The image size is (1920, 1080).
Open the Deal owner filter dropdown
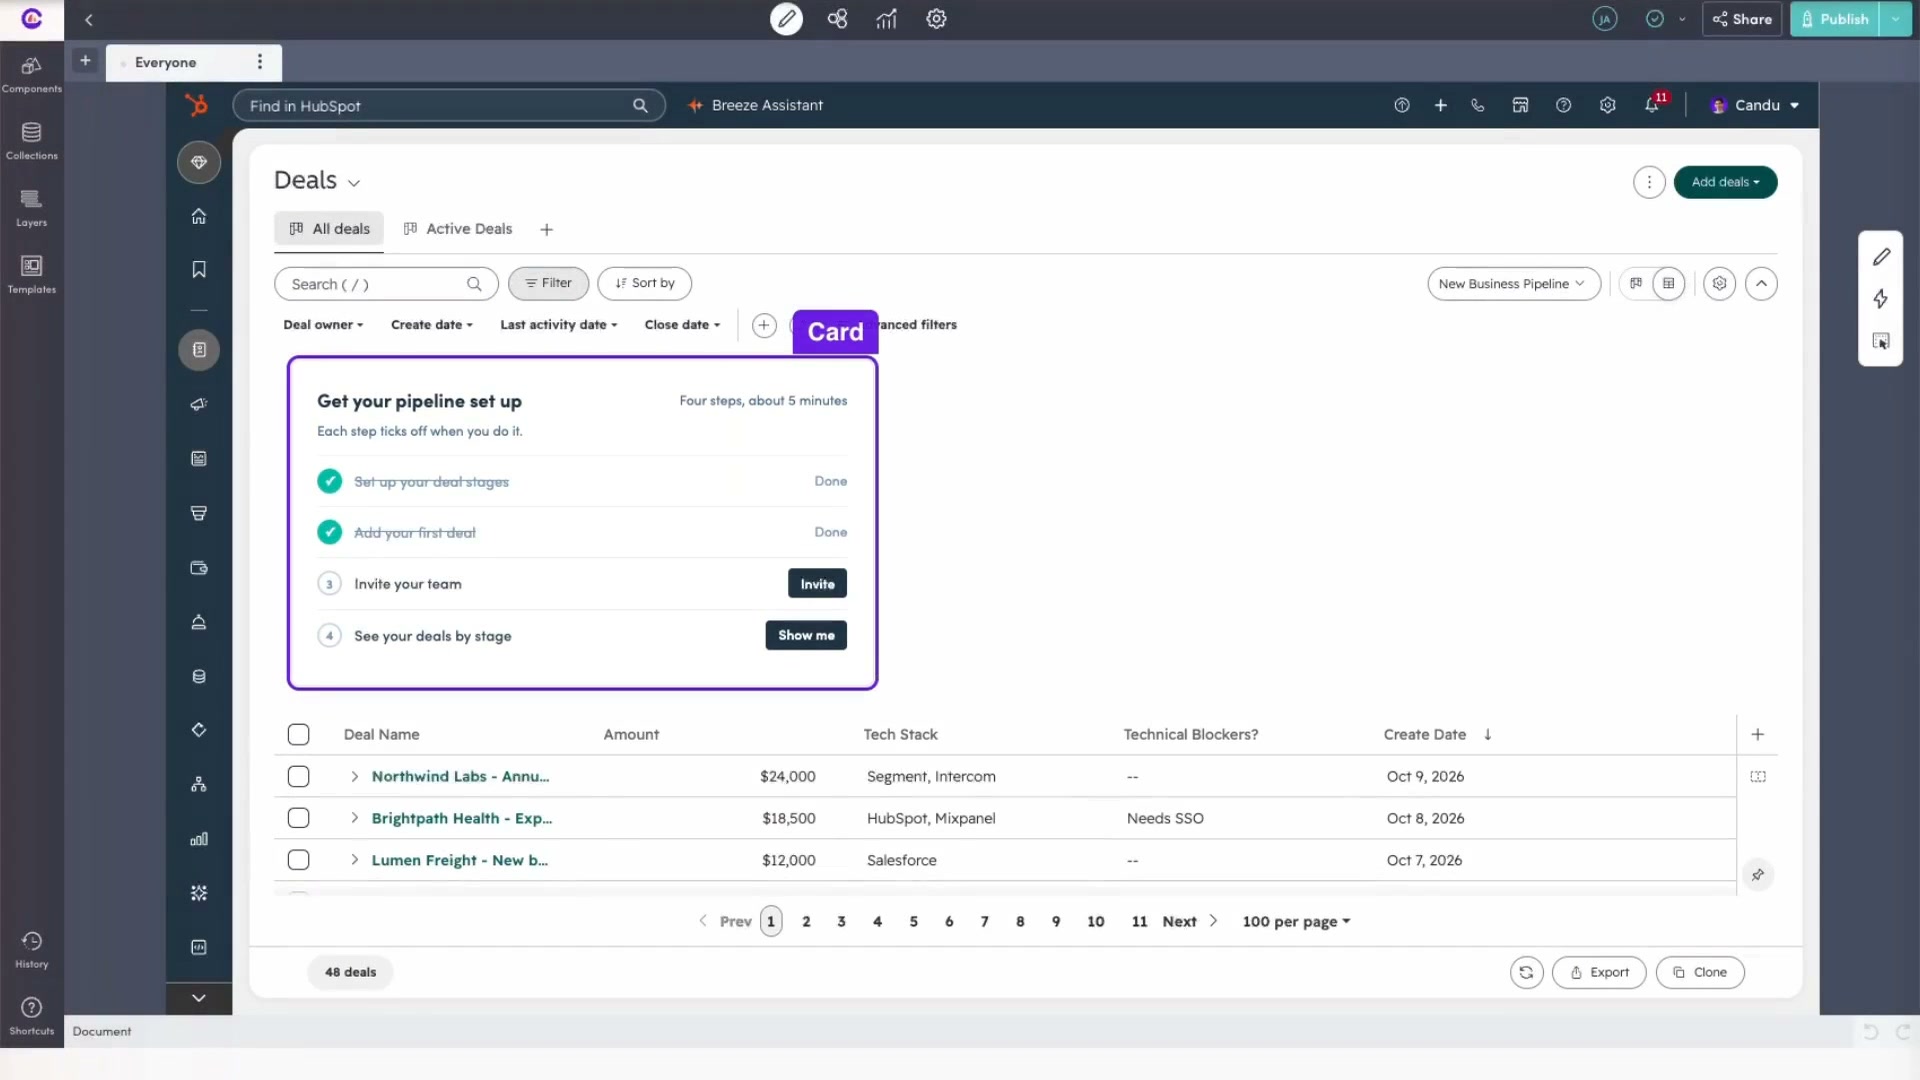click(323, 325)
